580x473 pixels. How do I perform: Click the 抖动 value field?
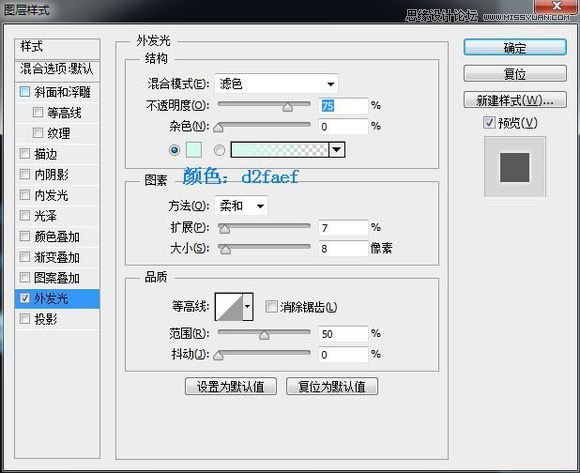(x=344, y=355)
